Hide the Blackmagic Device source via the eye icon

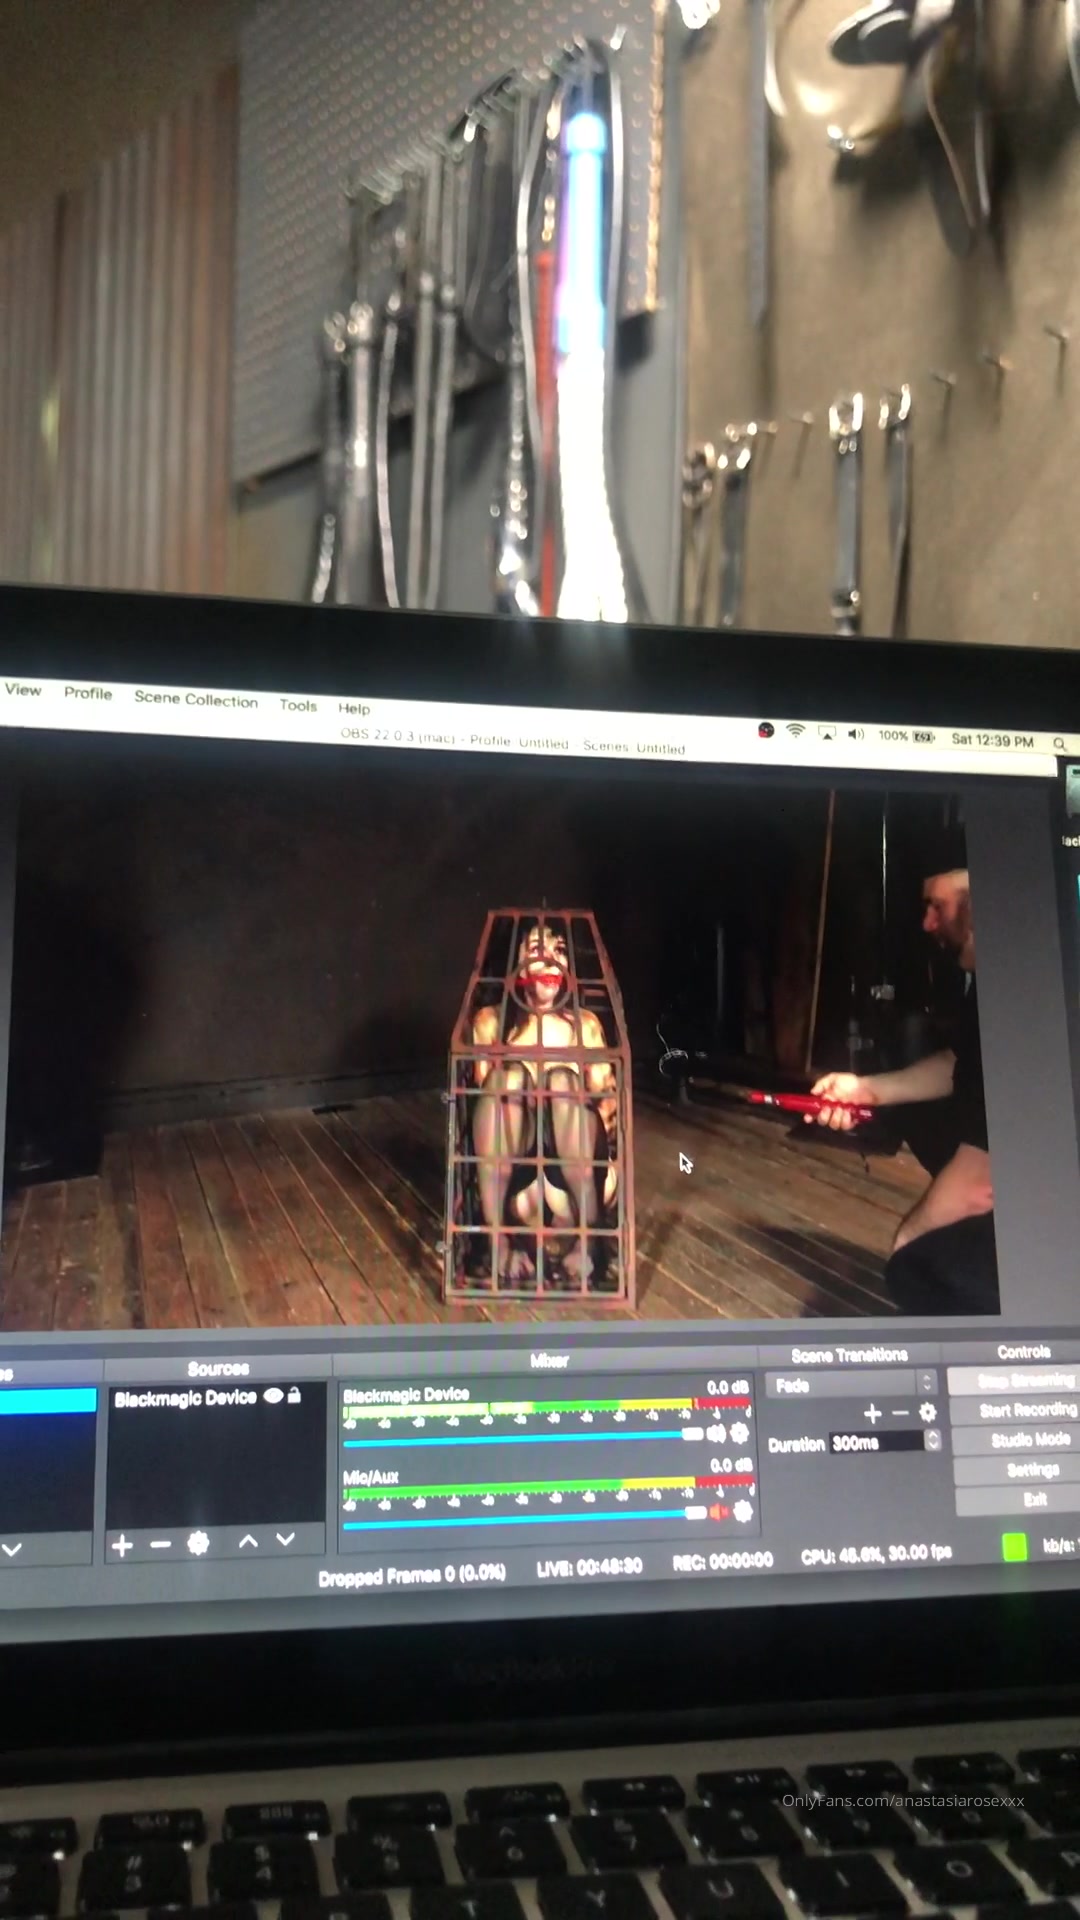pos(273,1396)
